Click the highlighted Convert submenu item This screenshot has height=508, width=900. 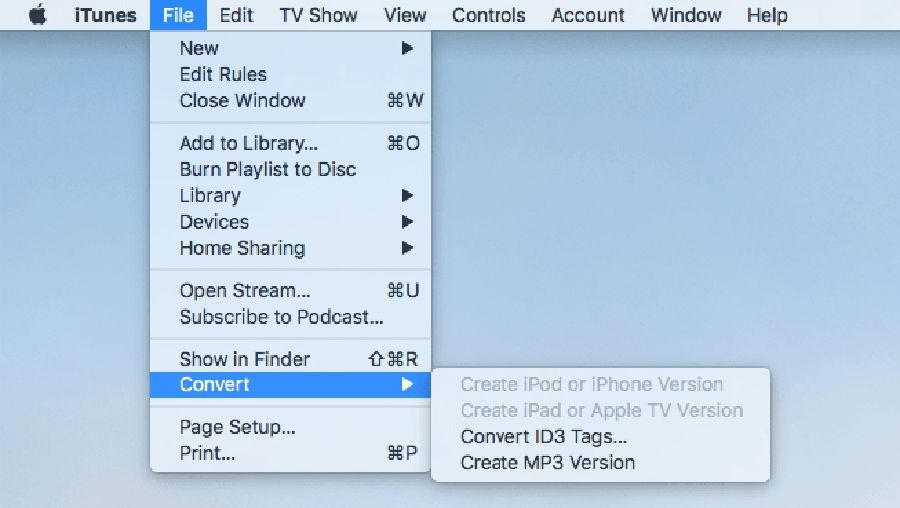[290, 385]
